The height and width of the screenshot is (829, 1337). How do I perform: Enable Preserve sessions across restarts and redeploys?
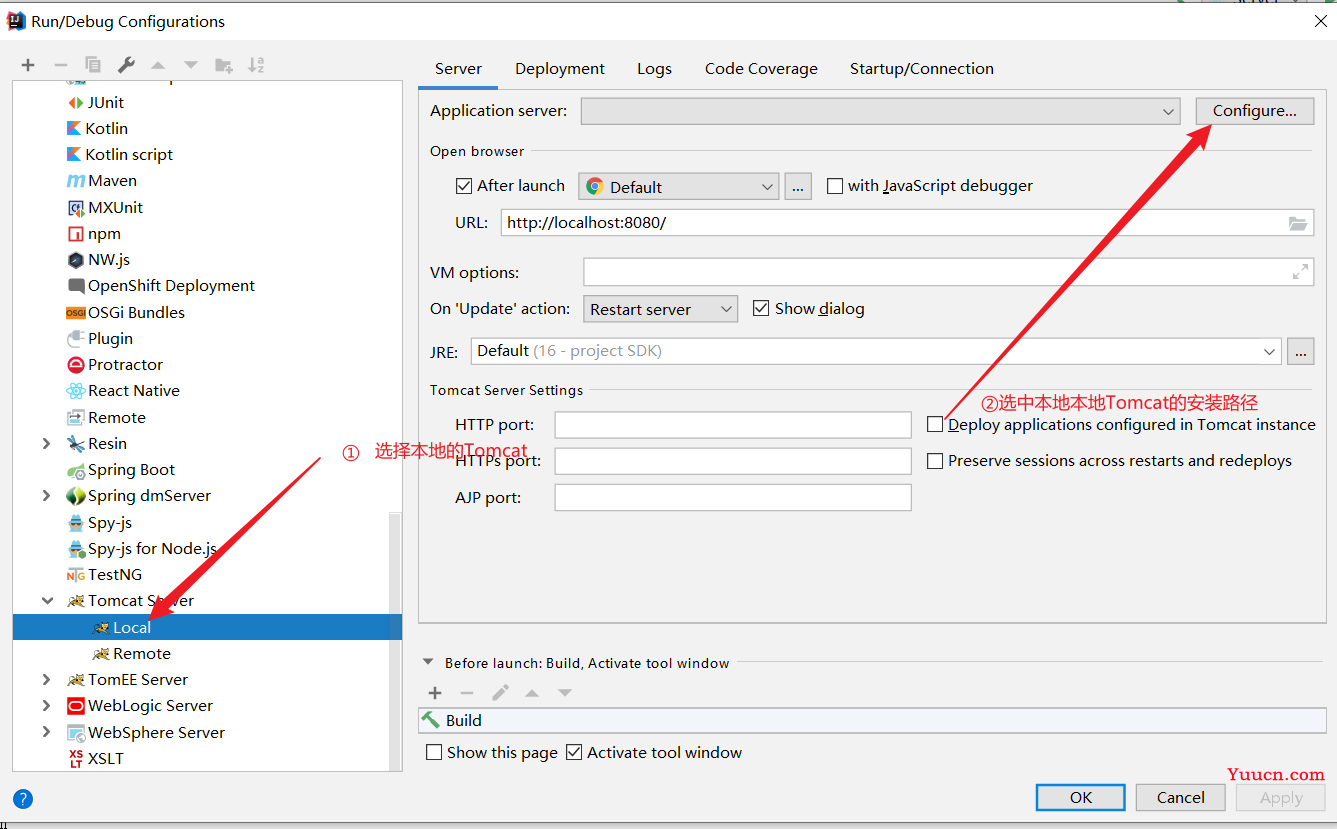[935, 461]
